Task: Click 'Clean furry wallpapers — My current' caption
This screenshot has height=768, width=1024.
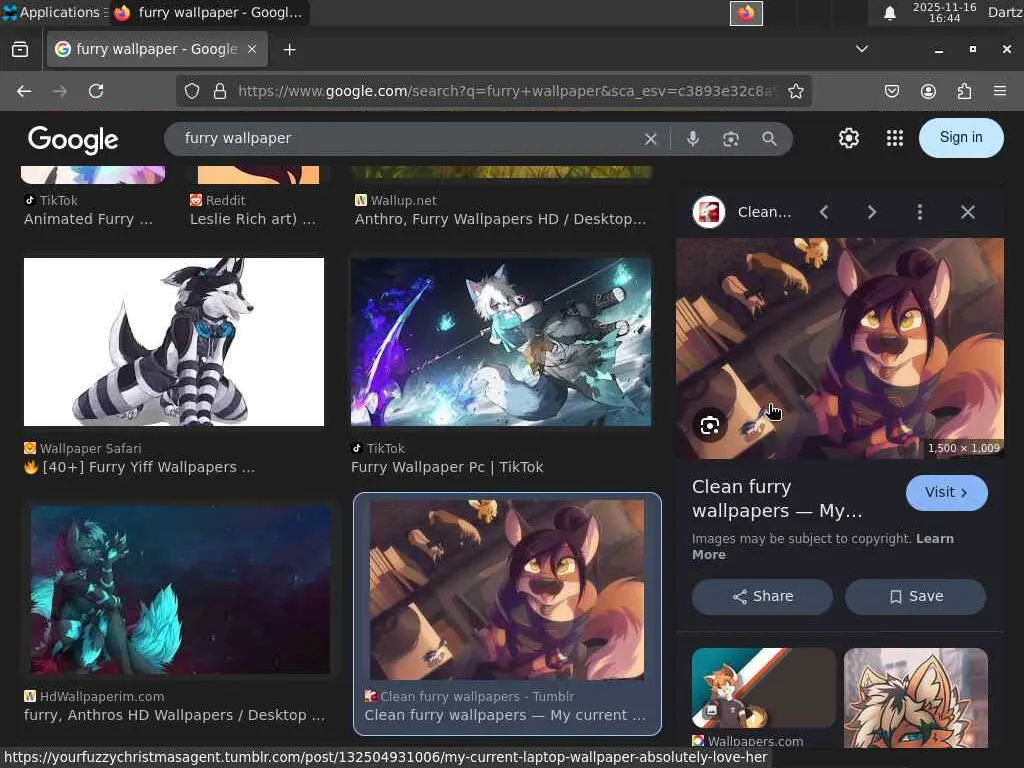Action: (x=505, y=716)
